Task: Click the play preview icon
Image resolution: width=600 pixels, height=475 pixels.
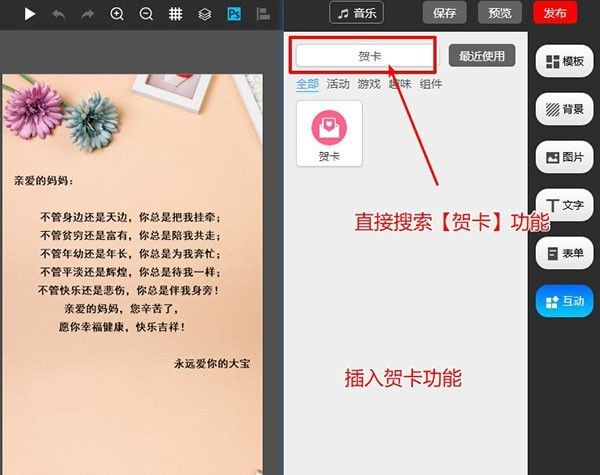Action: [x=29, y=14]
